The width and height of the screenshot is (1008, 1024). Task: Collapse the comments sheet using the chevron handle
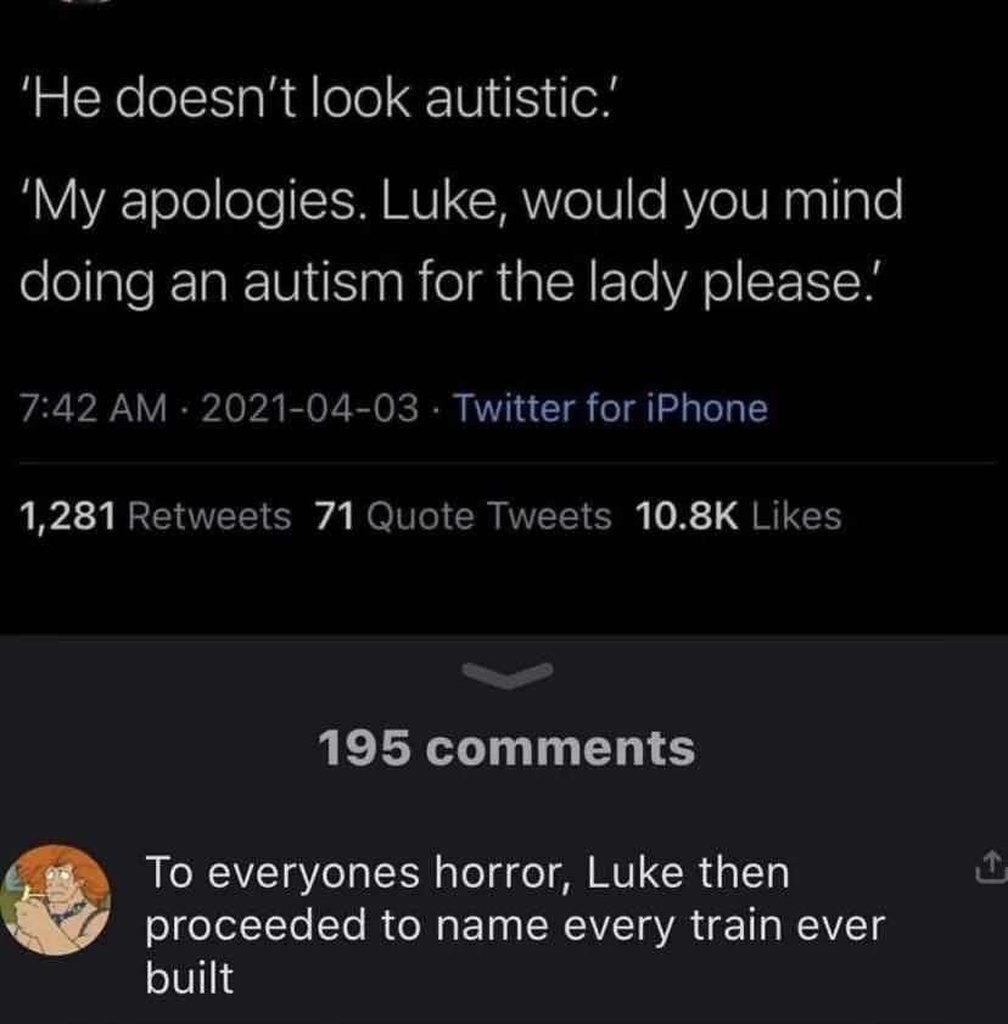507,675
